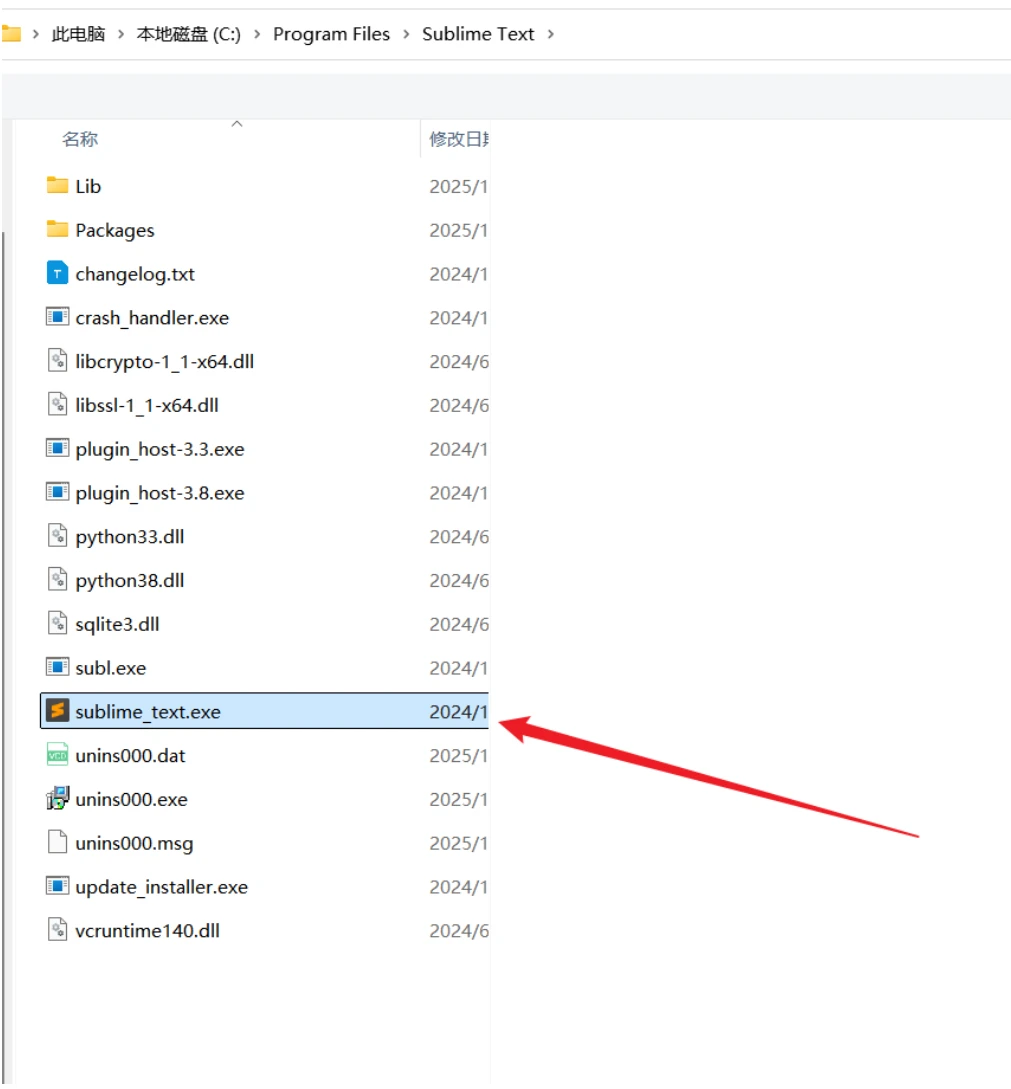Click the libssl-1_1-x64.dll file icon
1011x1089 pixels.
click(57, 404)
